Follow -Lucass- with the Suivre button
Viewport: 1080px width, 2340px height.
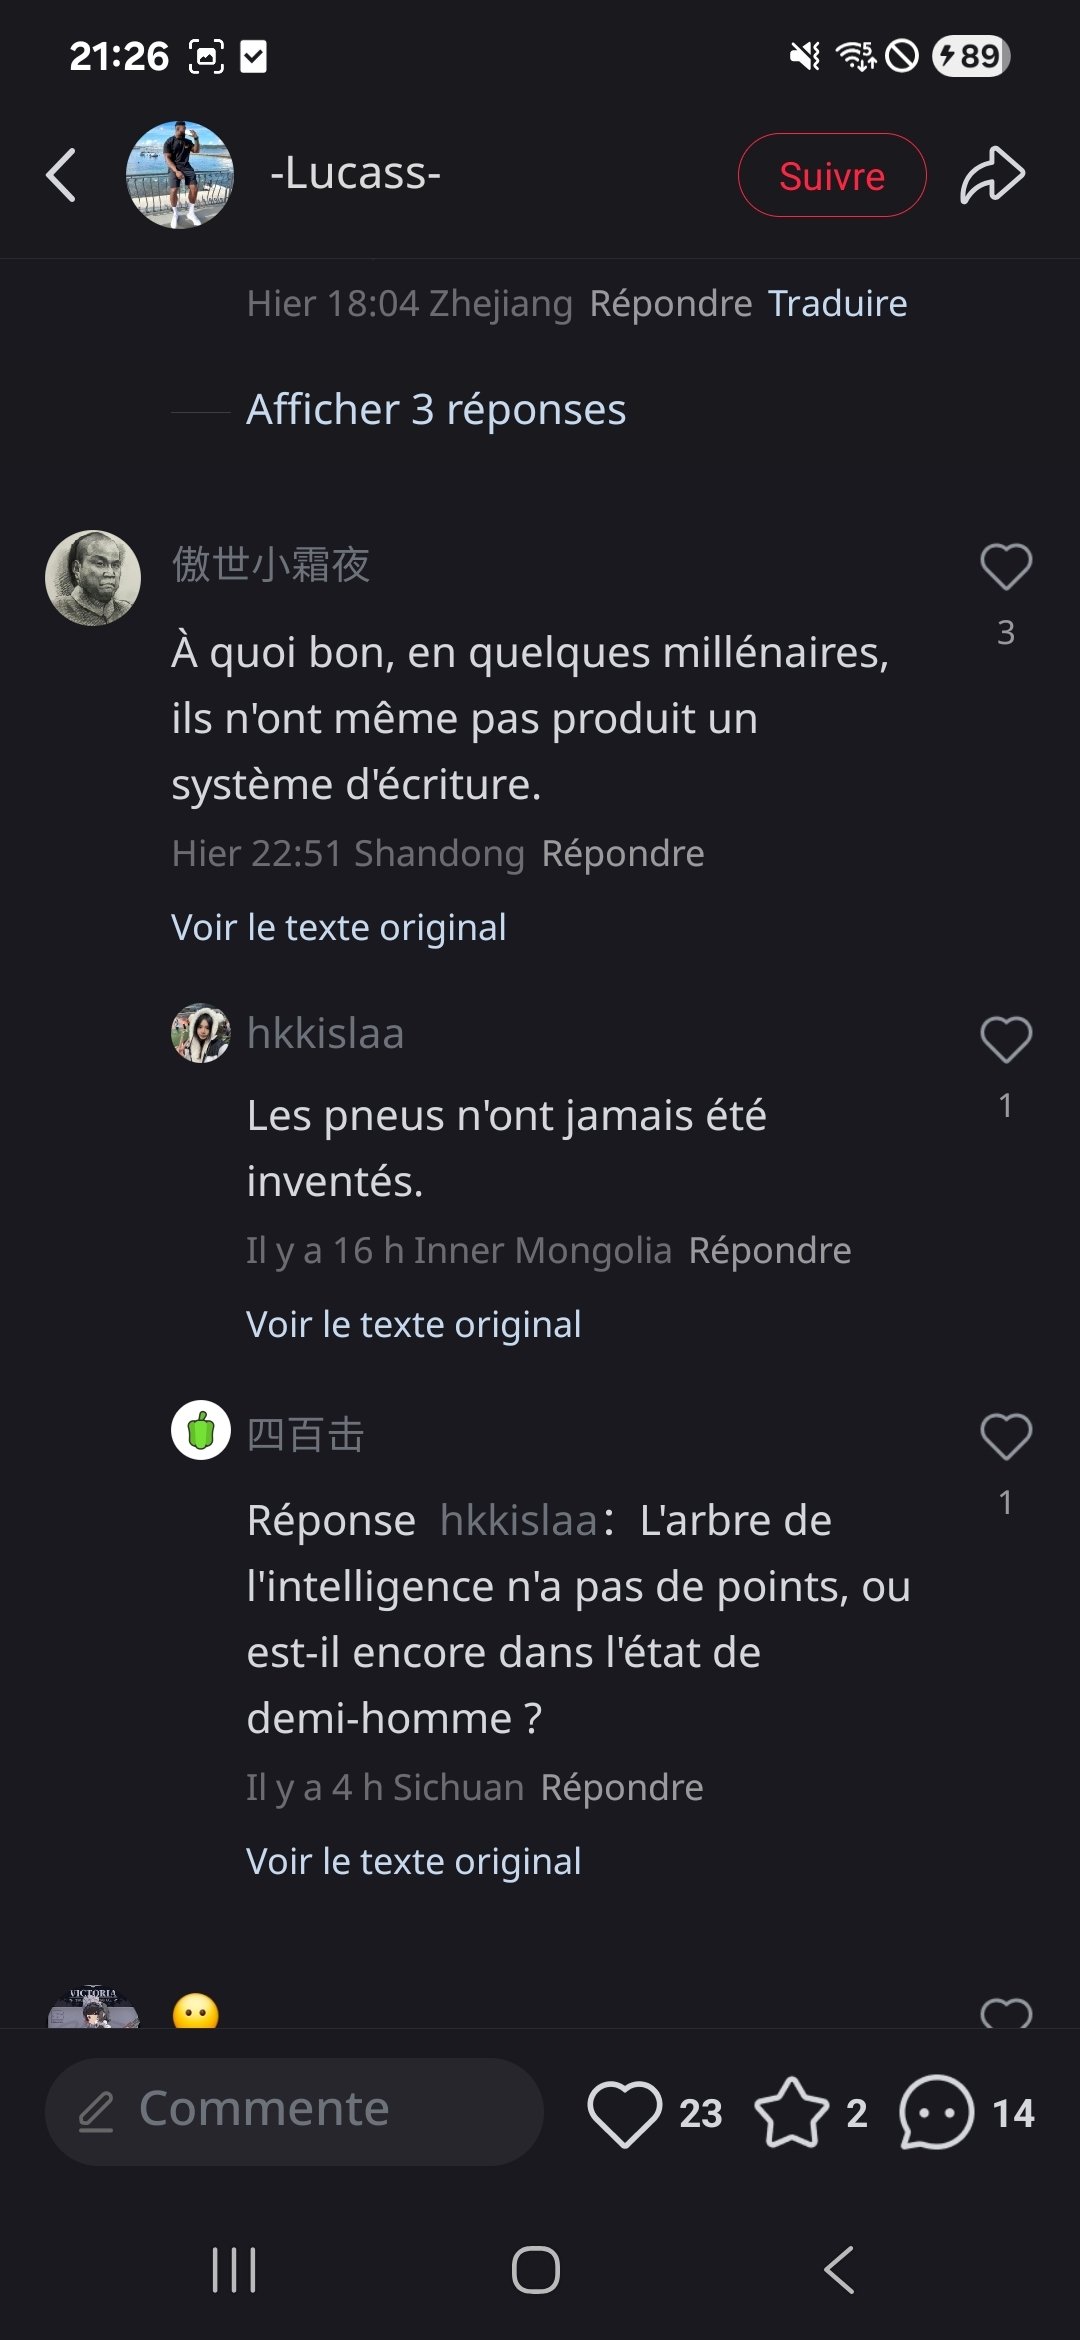coord(831,175)
